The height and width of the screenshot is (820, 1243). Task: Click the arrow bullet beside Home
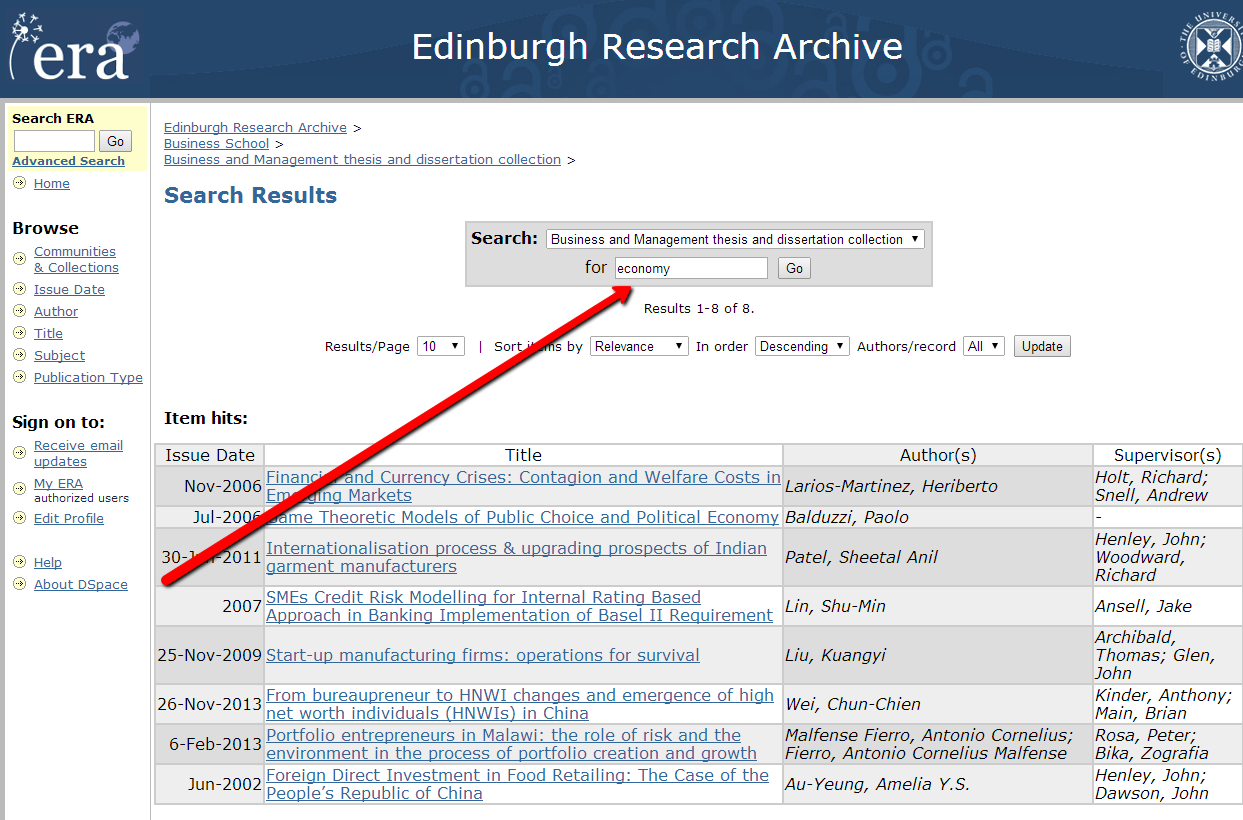point(20,183)
